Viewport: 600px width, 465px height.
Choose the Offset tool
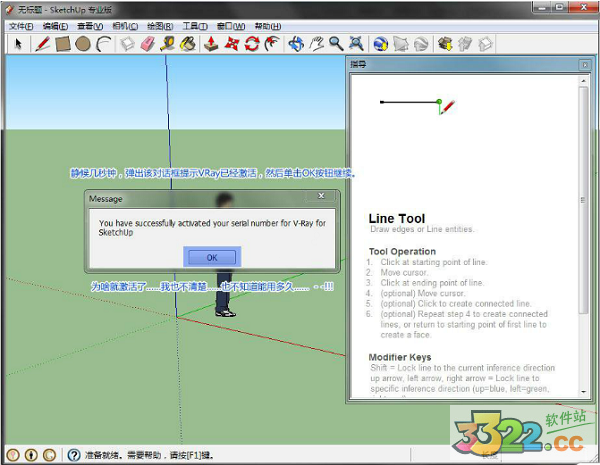[x=272, y=44]
